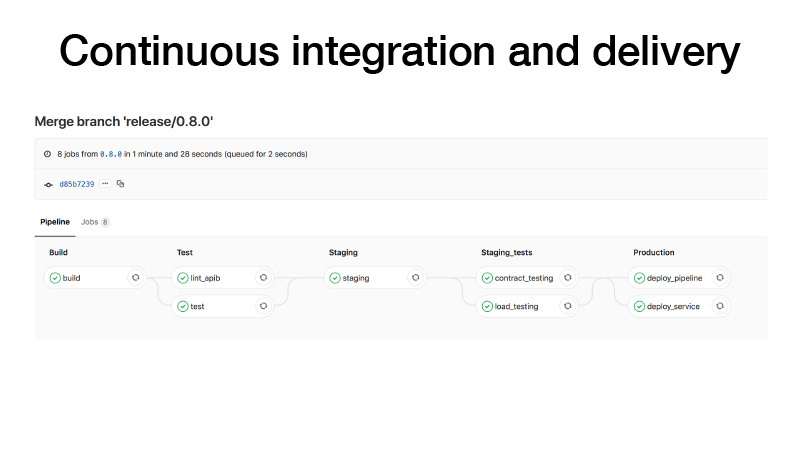Expand commit message with ellipsis button

pos(105,184)
